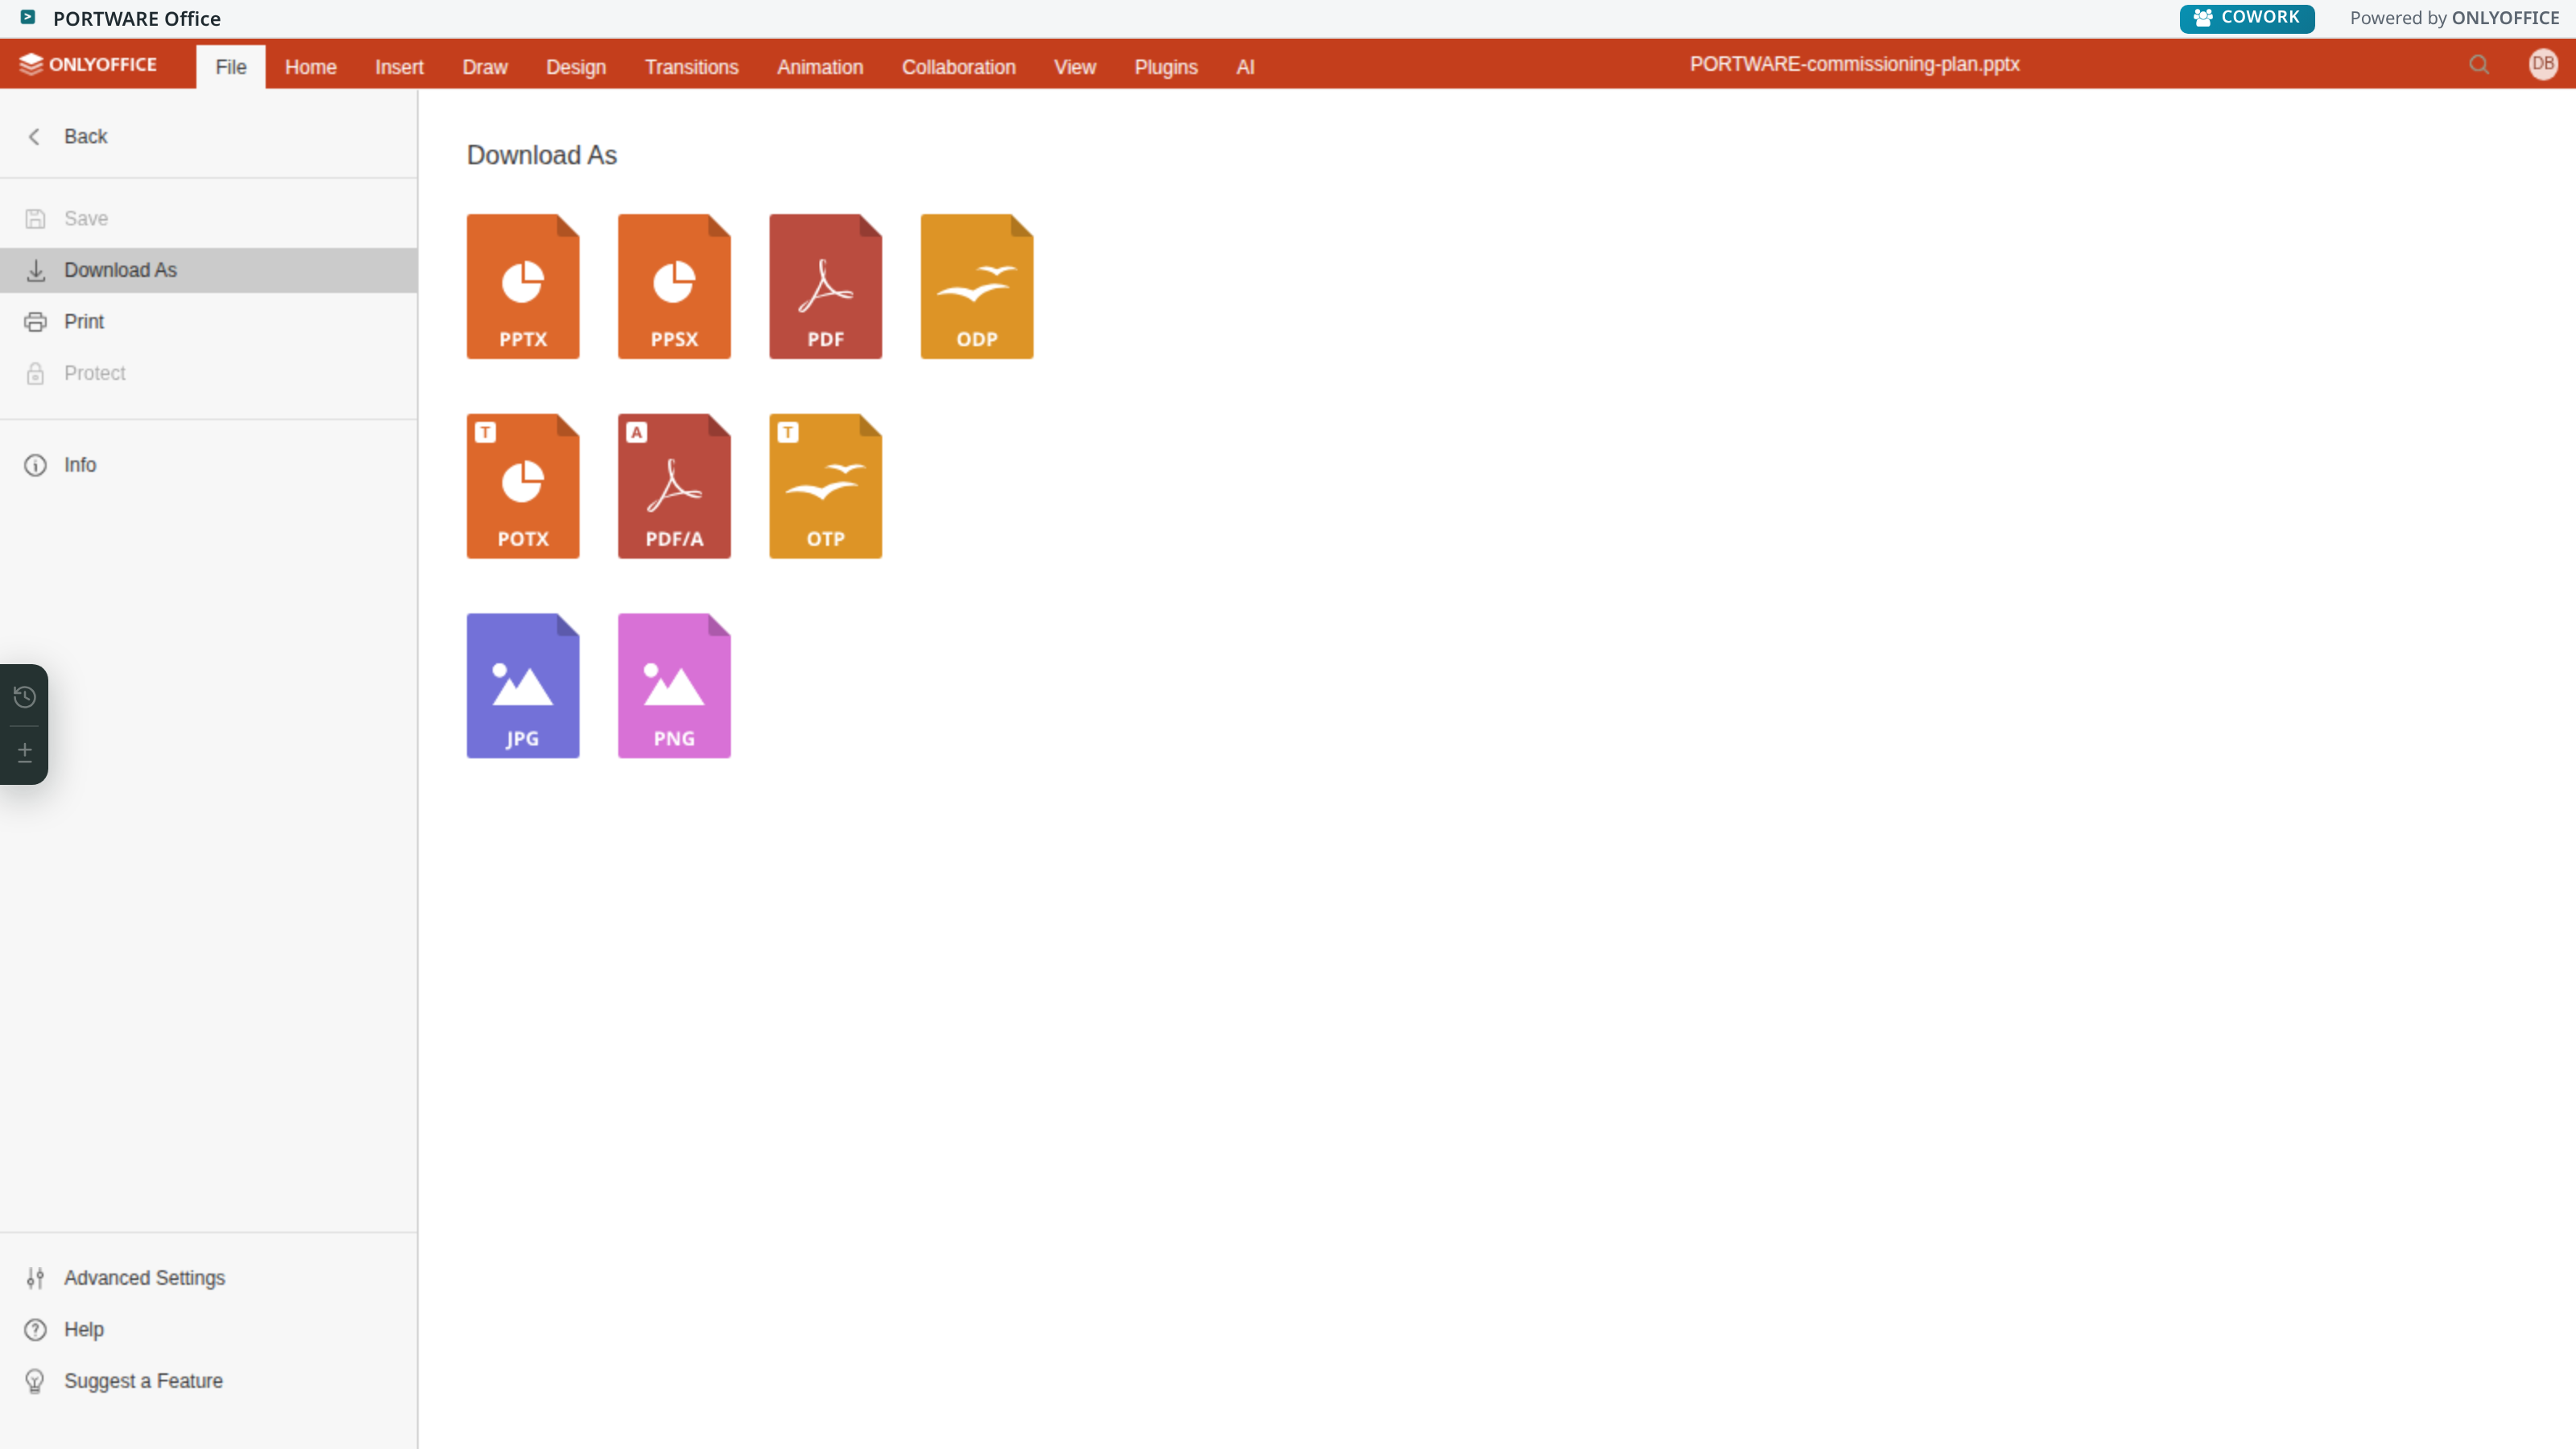2576x1449 pixels.
Task: Open Advanced Settings
Action: point(208,1278)
